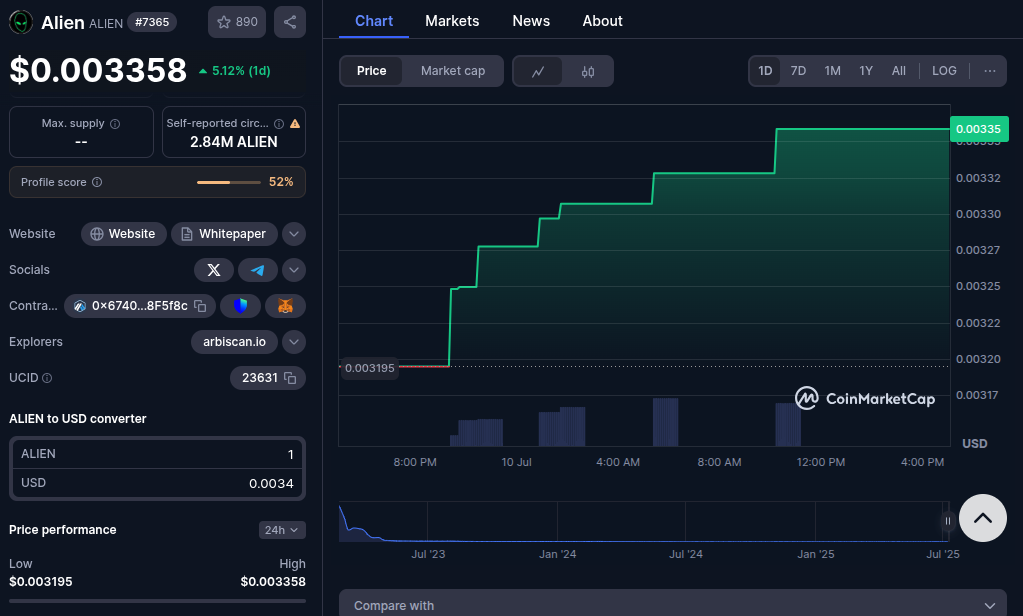Screen dimensions: 1023x616
Task: Click the 24h Low value $0.003195
Action: [40, 581]
